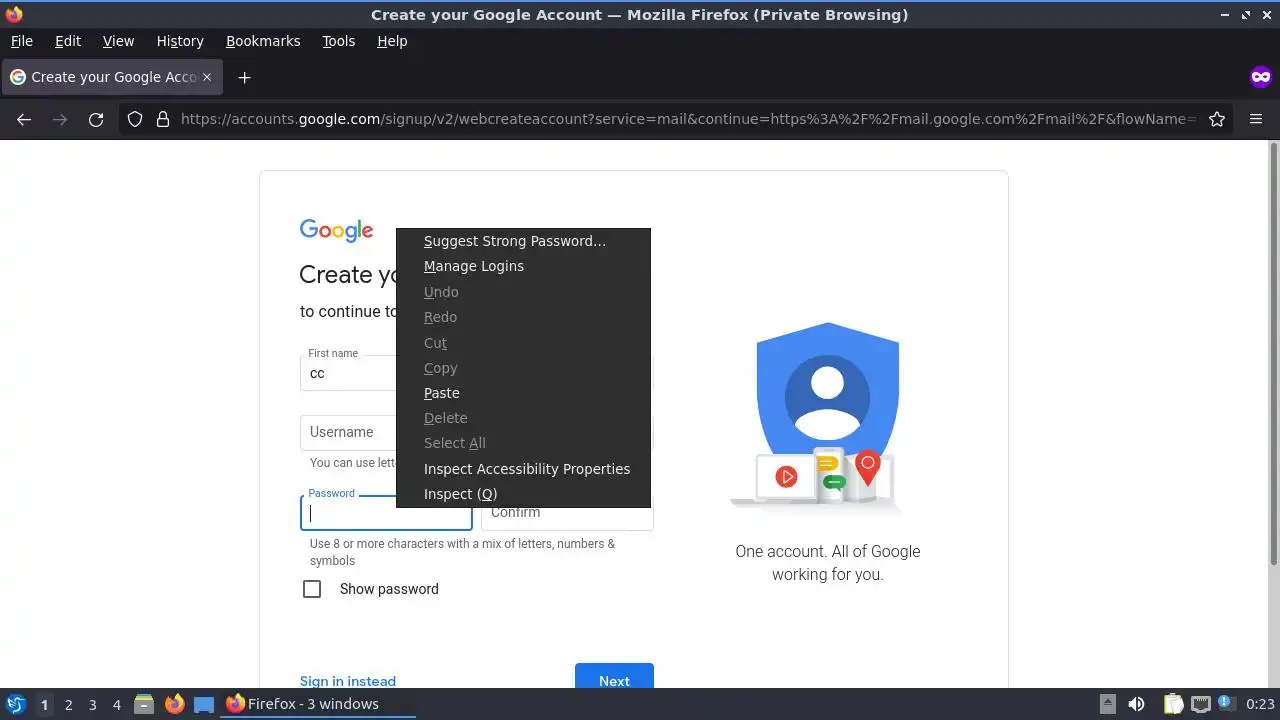Open the Firefox hamburger application menu
The image size is (1280, 720).
tap(1256, 119)
